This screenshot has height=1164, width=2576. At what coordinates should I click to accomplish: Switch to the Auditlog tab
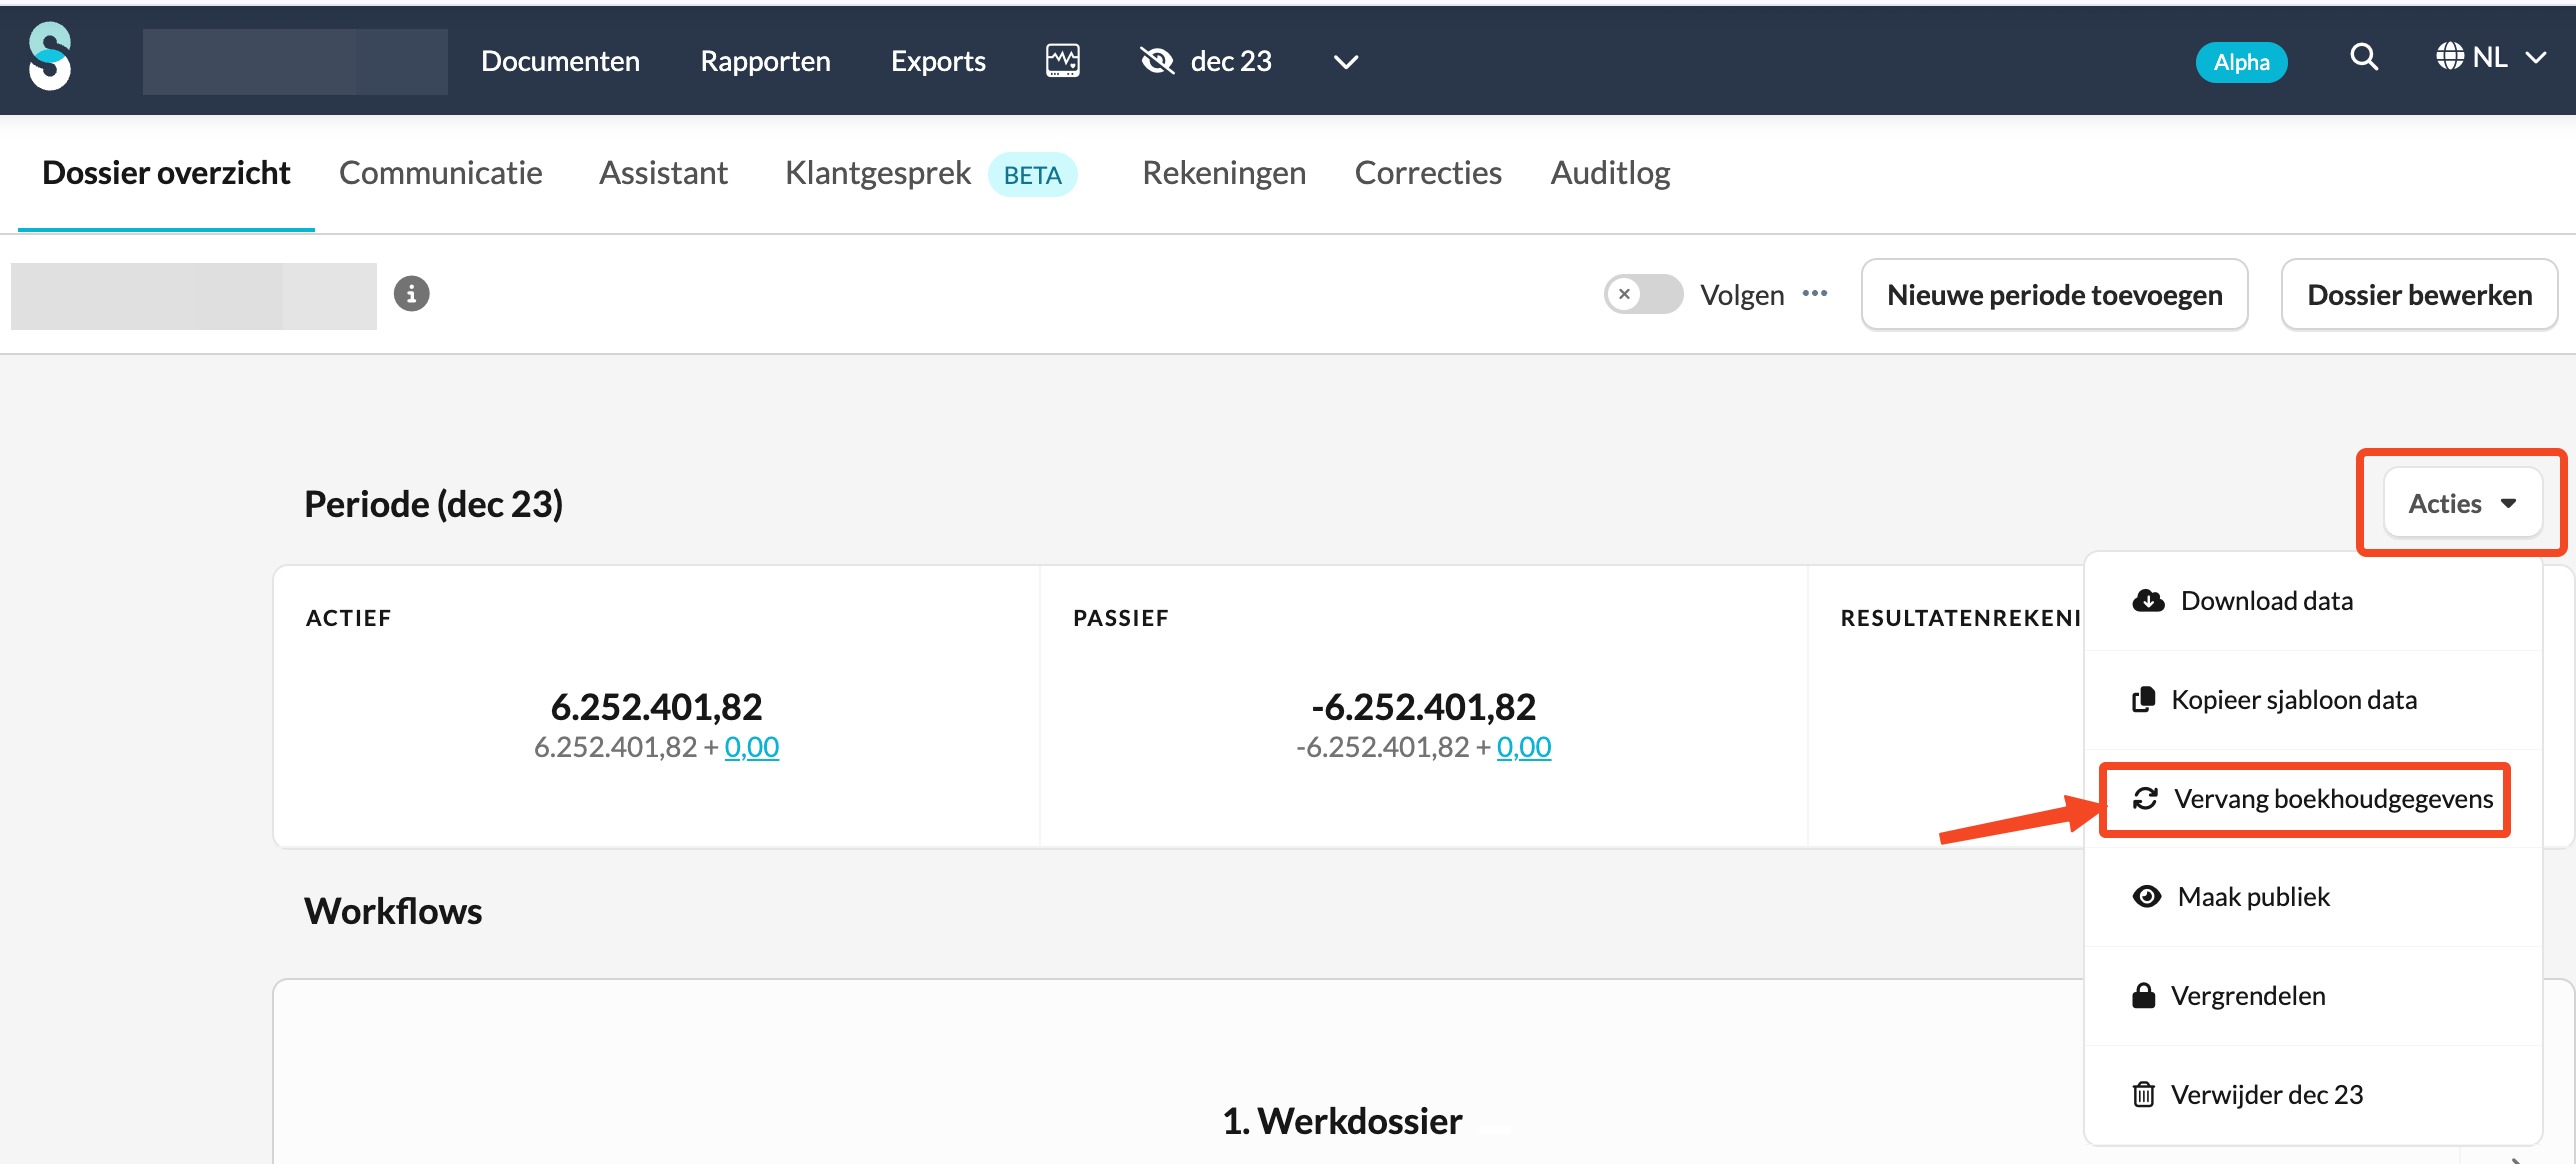pyautogui.click(x=1610, y=173)
